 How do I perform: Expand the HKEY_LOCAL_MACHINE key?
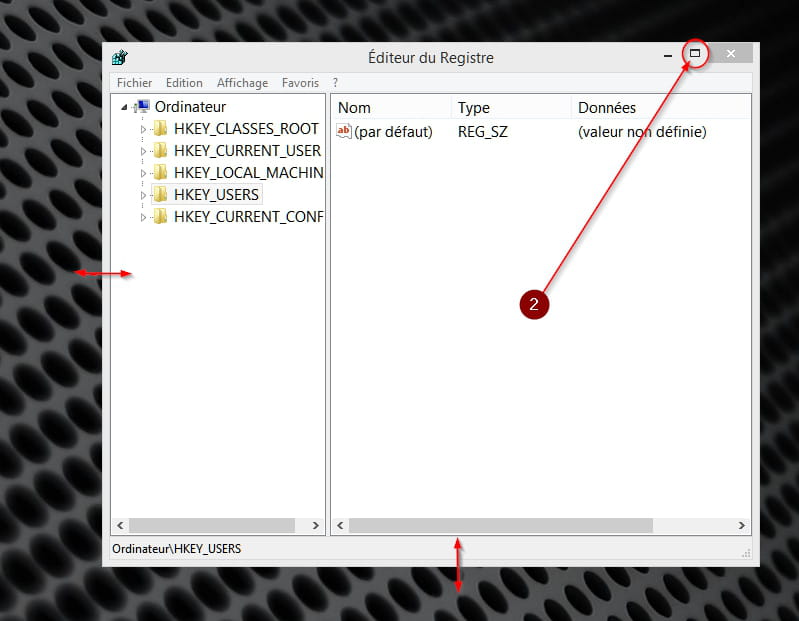(x=143, y=173)
